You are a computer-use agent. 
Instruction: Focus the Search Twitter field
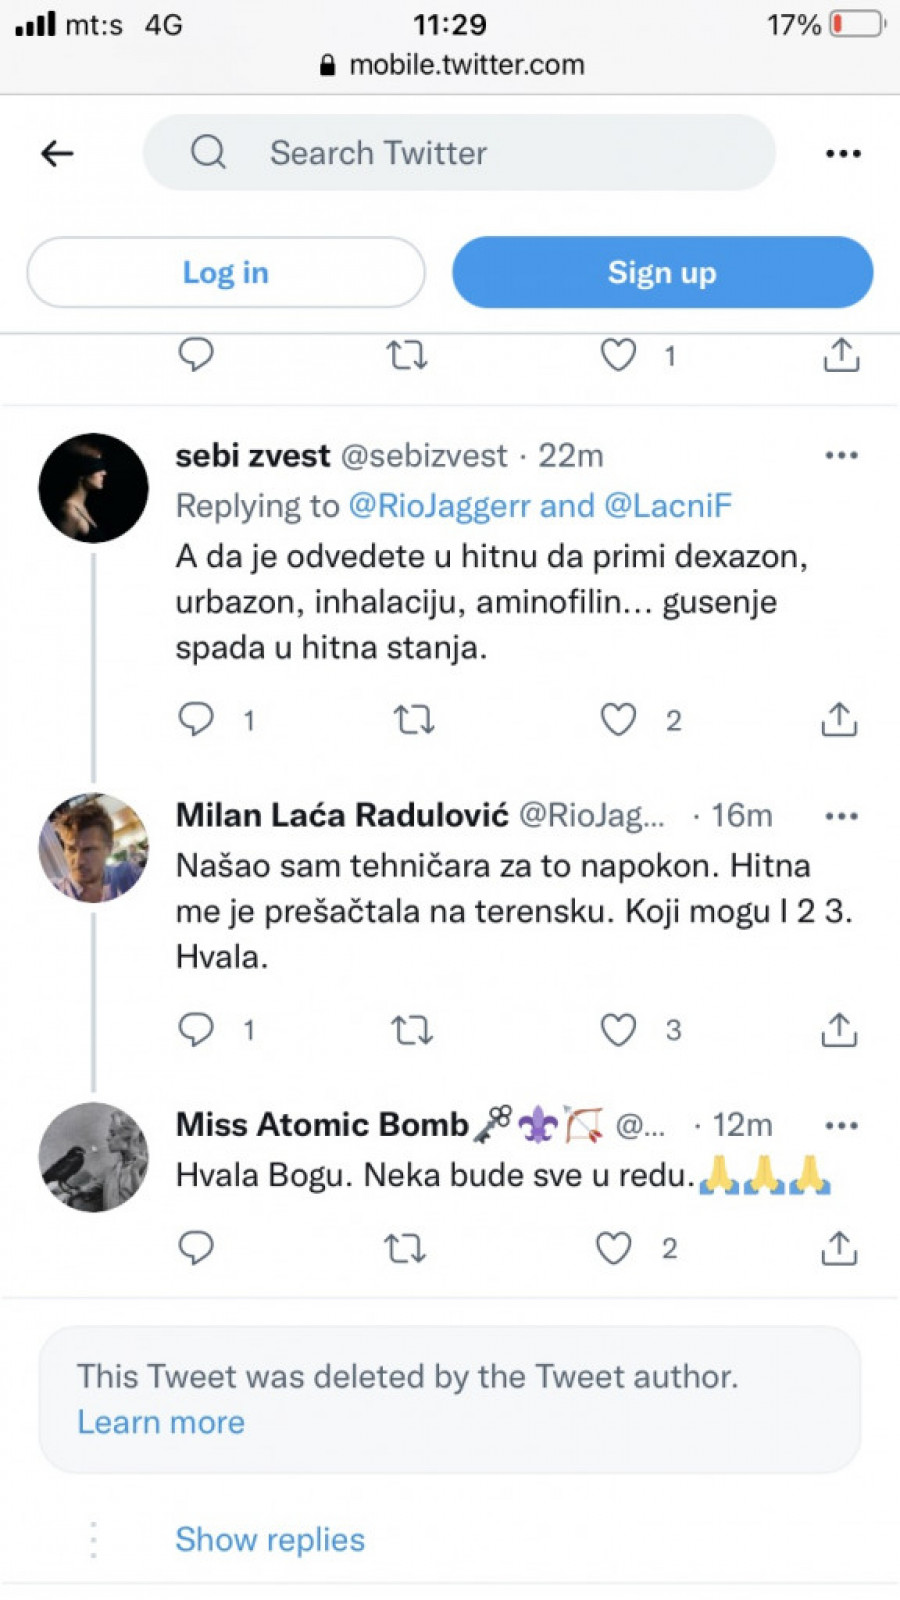pos(459,153)
